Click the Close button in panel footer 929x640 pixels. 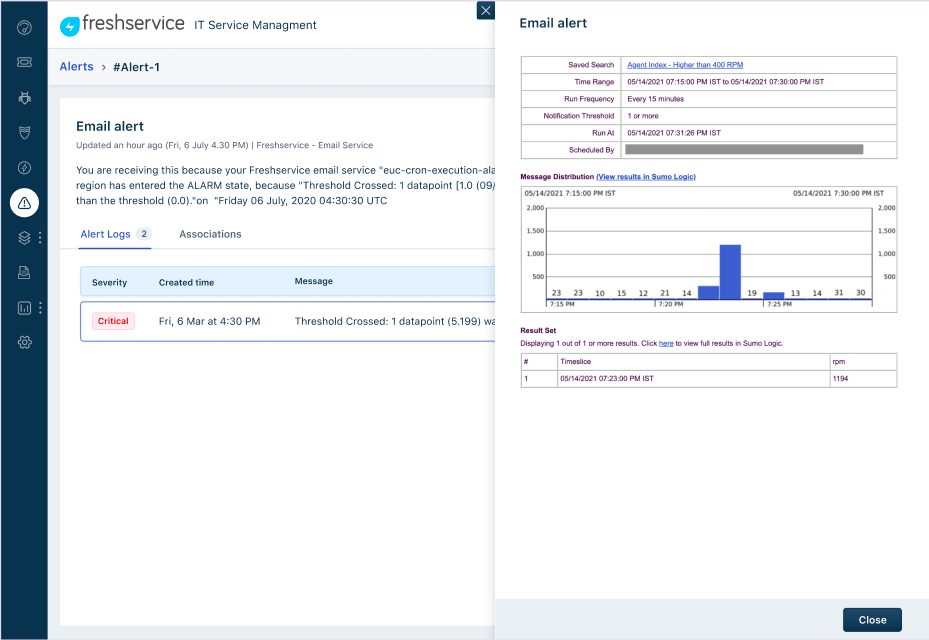(872, 620)
